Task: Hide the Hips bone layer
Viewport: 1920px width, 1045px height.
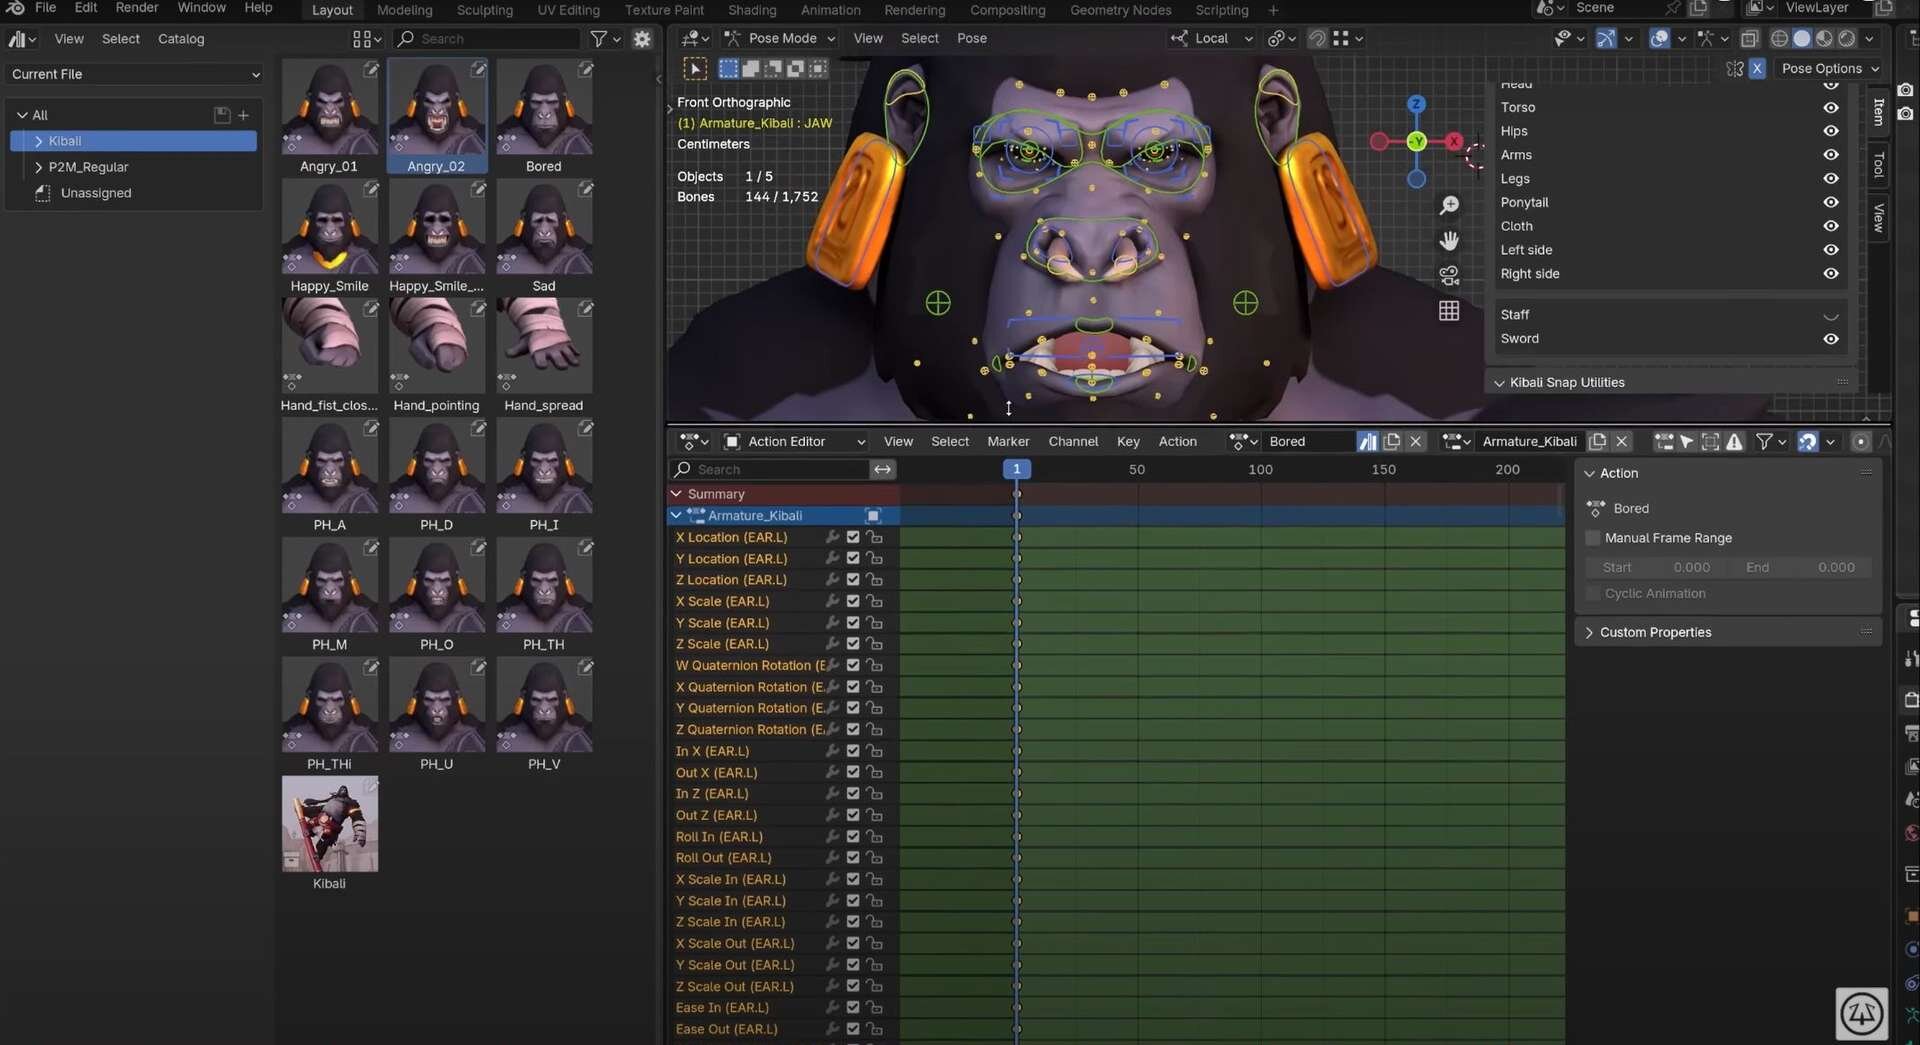Action: [x=1831, y=131]
